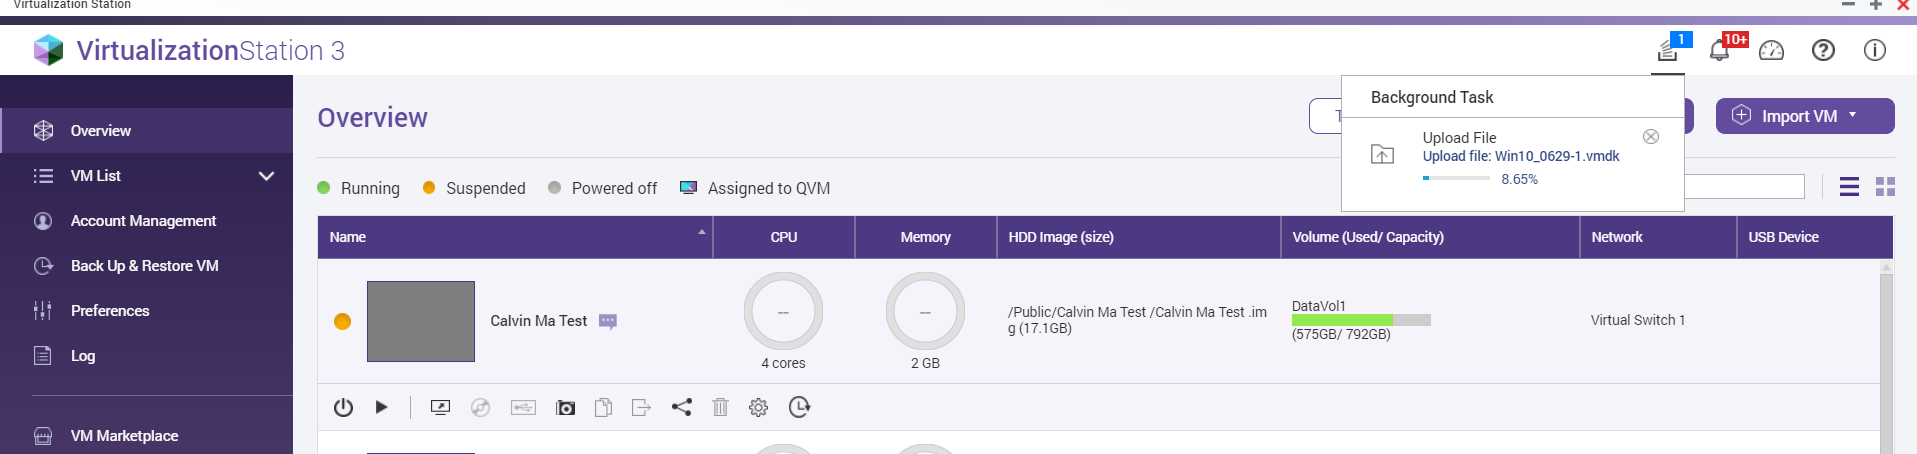Cancel the Win10_0629-1.vmdk upload task
The image size is (1917, 454).
[1651, 136]
